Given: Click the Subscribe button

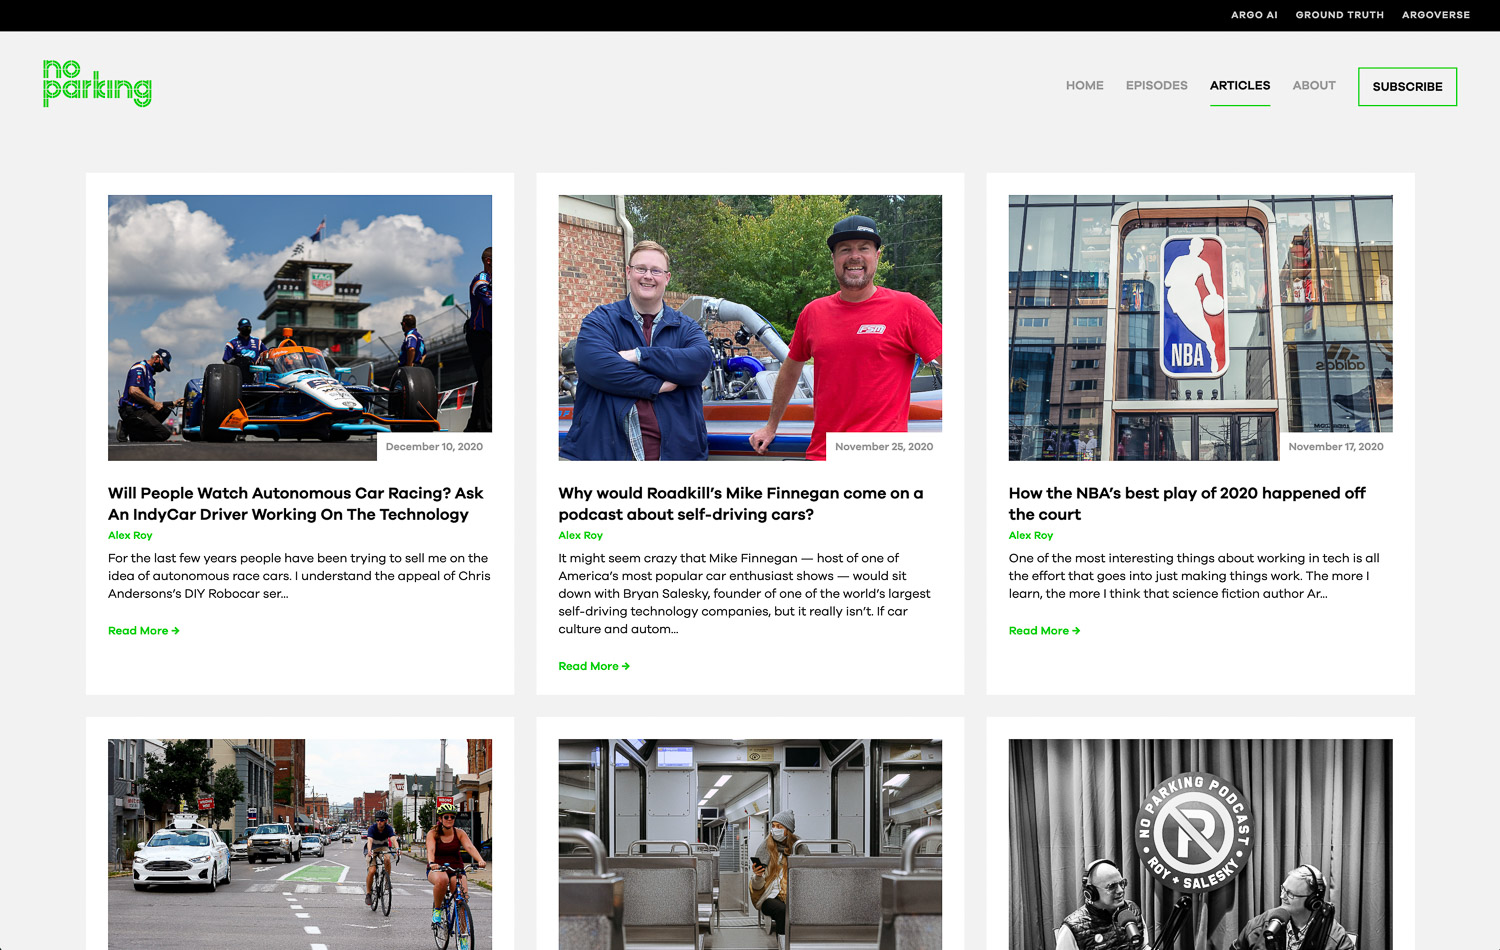Looking at the screenshot, I should coord(1407,87).
